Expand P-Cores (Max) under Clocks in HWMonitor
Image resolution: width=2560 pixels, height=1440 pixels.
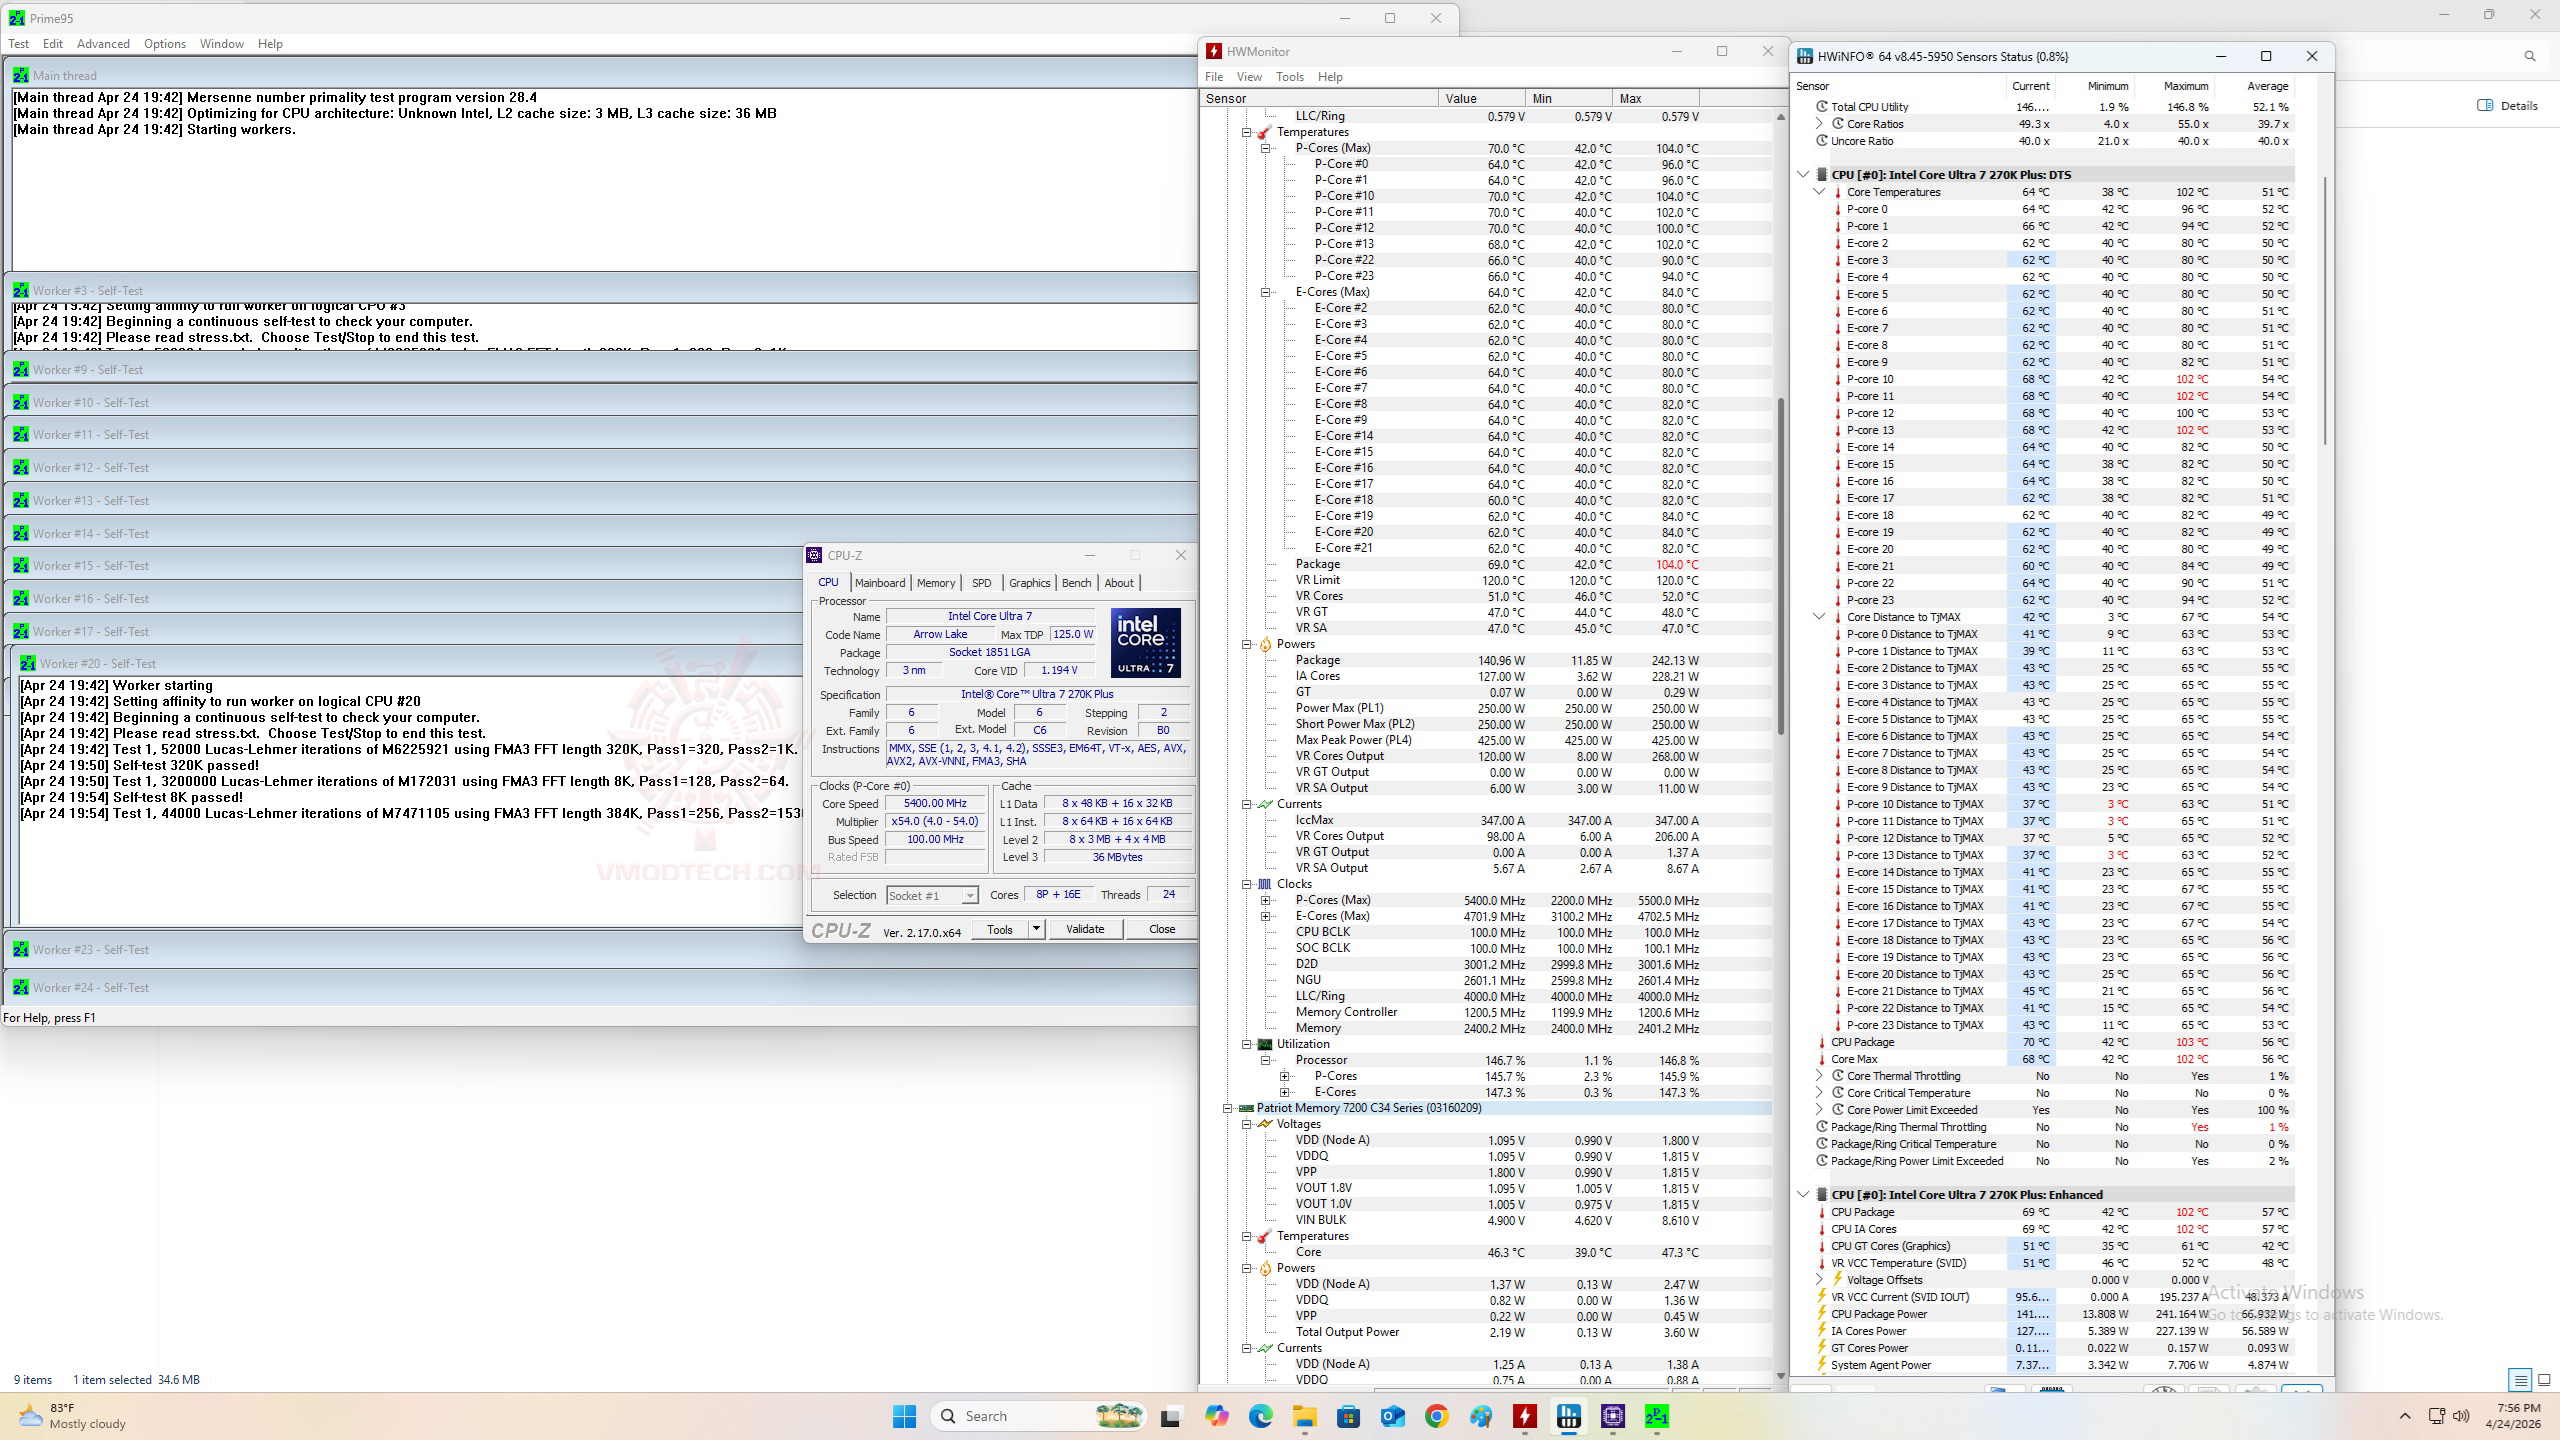click(x=1266, y=900)
